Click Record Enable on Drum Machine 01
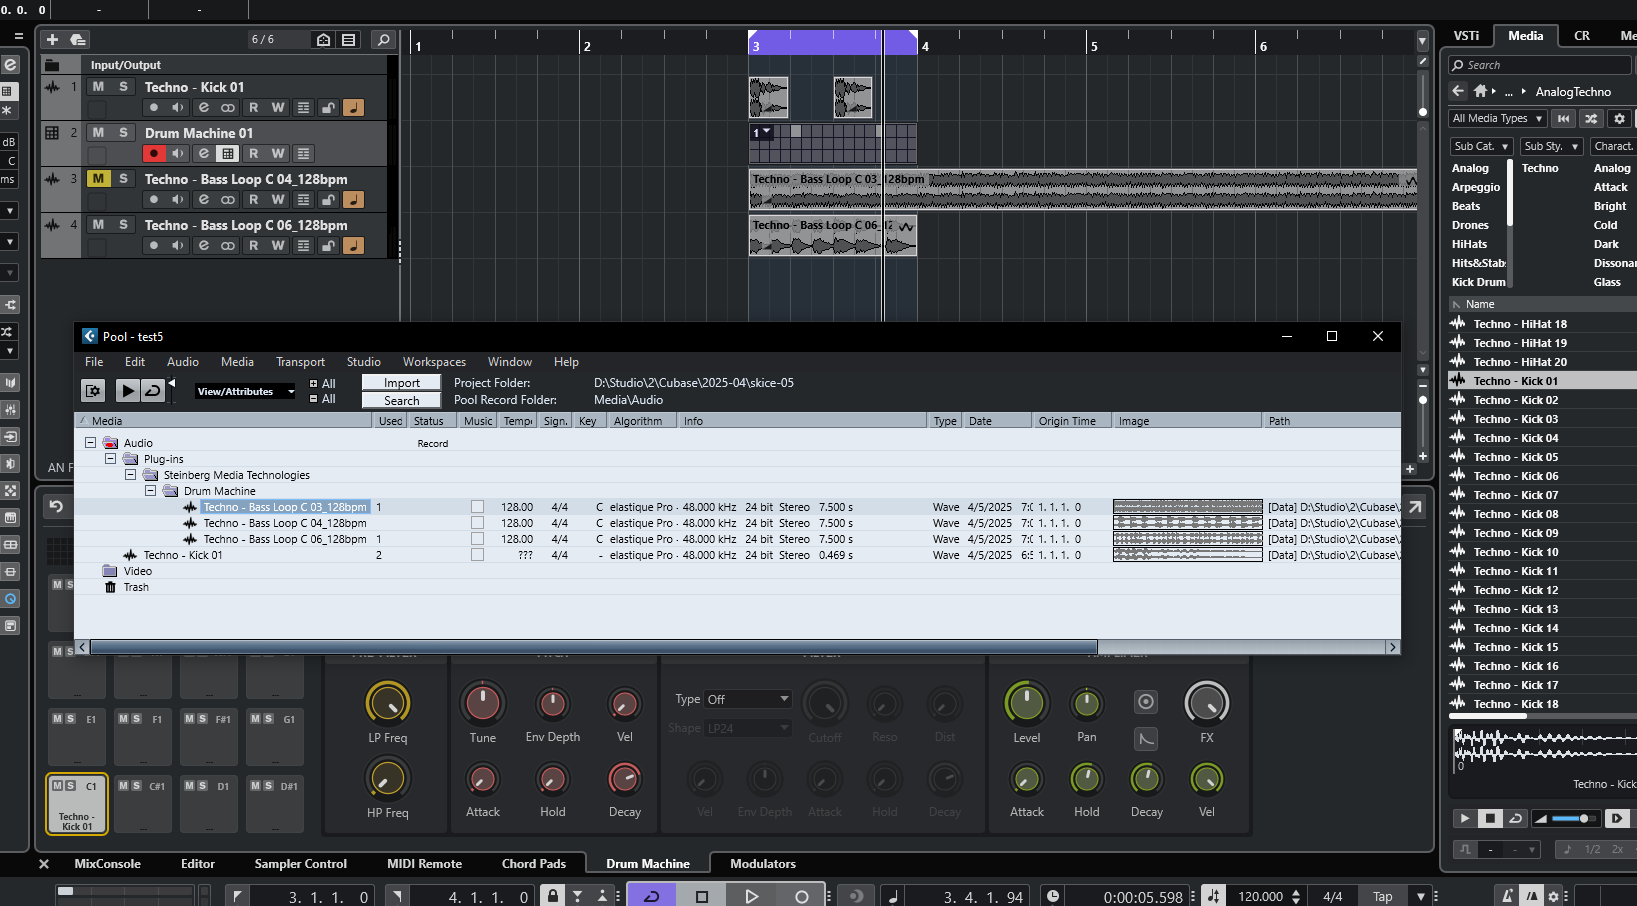Viewport: 1637px width, 906px height. pos(153,154)
